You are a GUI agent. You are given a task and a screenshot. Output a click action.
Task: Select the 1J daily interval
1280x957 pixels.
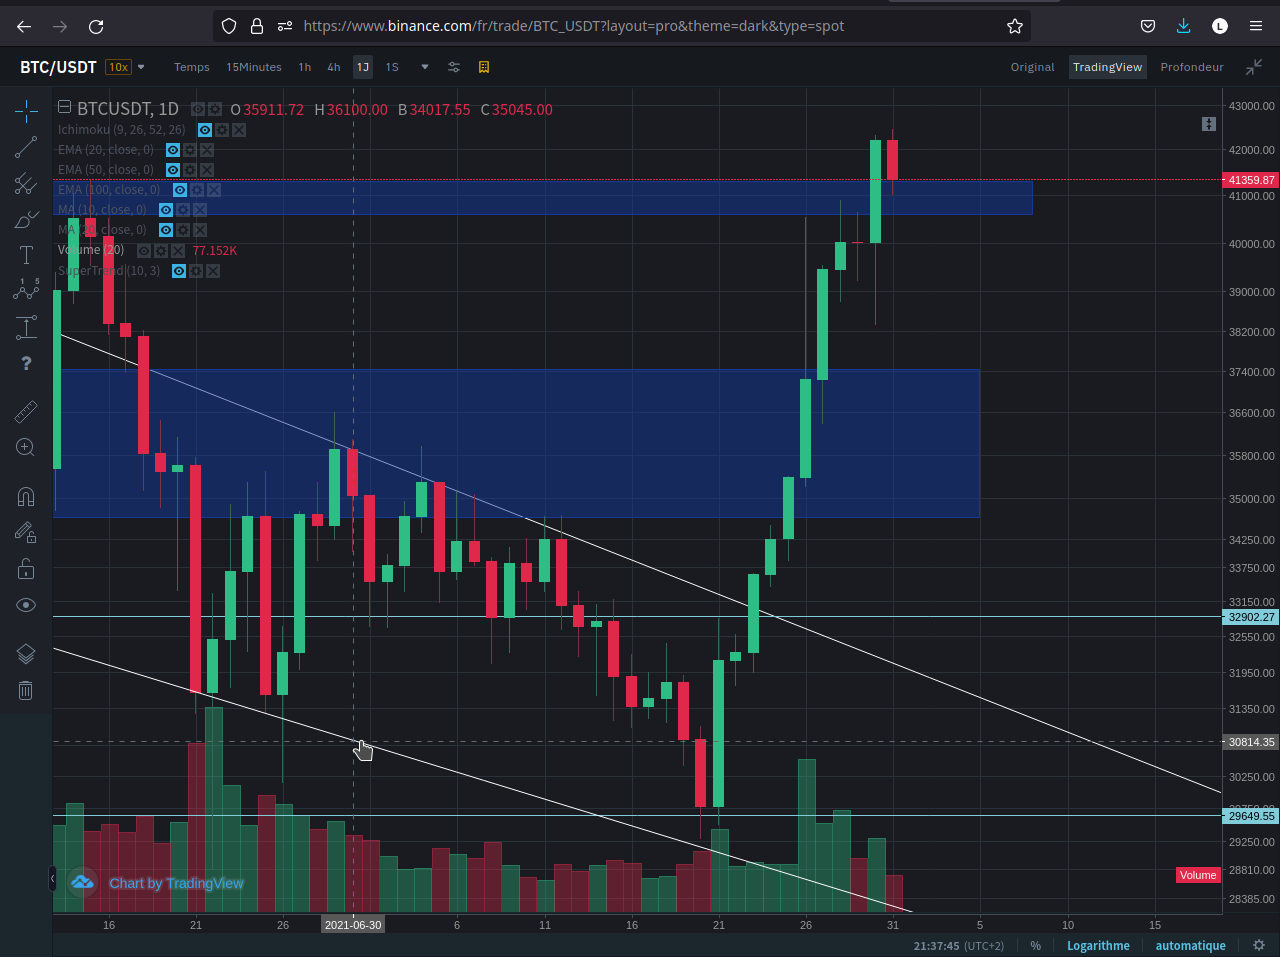(x=363, y=67)
